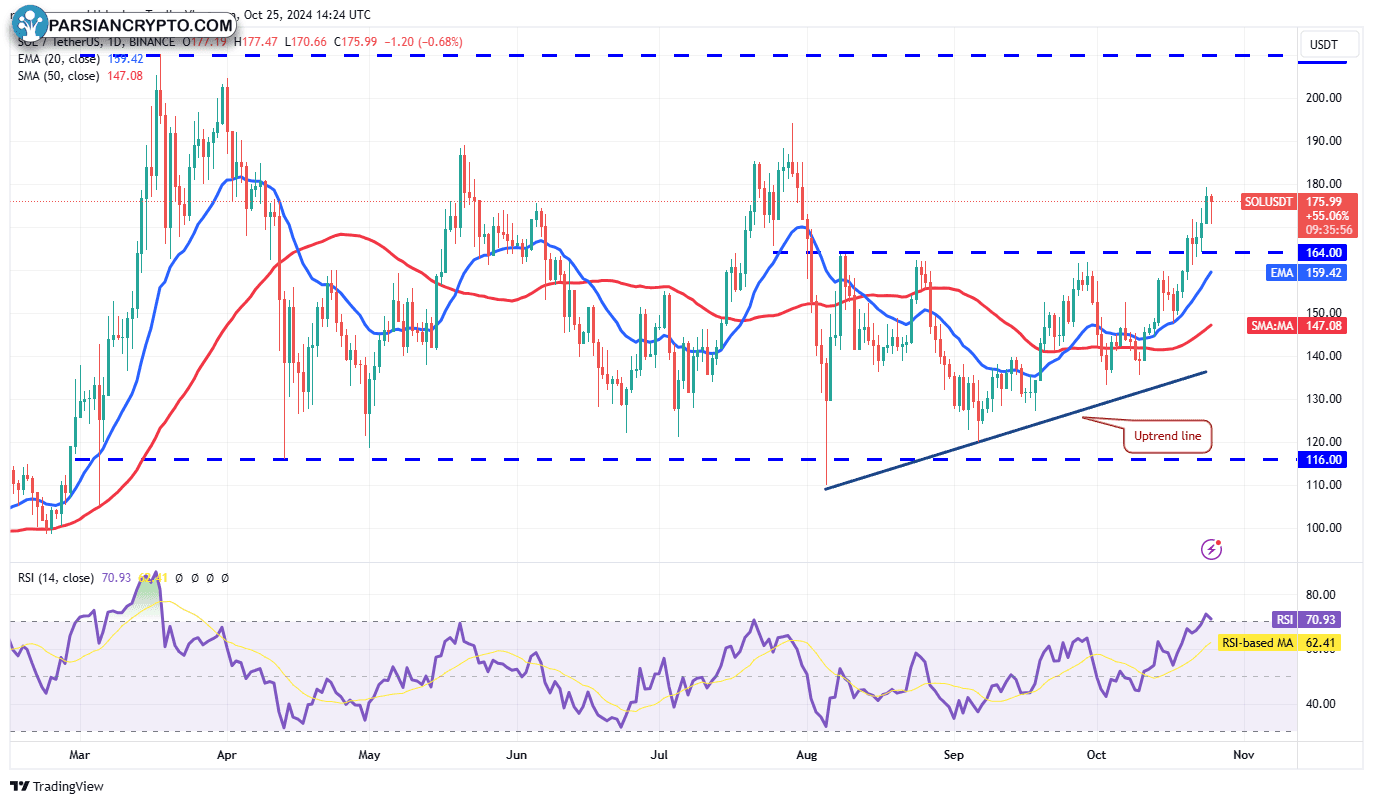Click the Jun label on the time axis
Image resolution: width=1373 pixels, height=804 pixels.
pyautogui.click(x=516, y=755)
